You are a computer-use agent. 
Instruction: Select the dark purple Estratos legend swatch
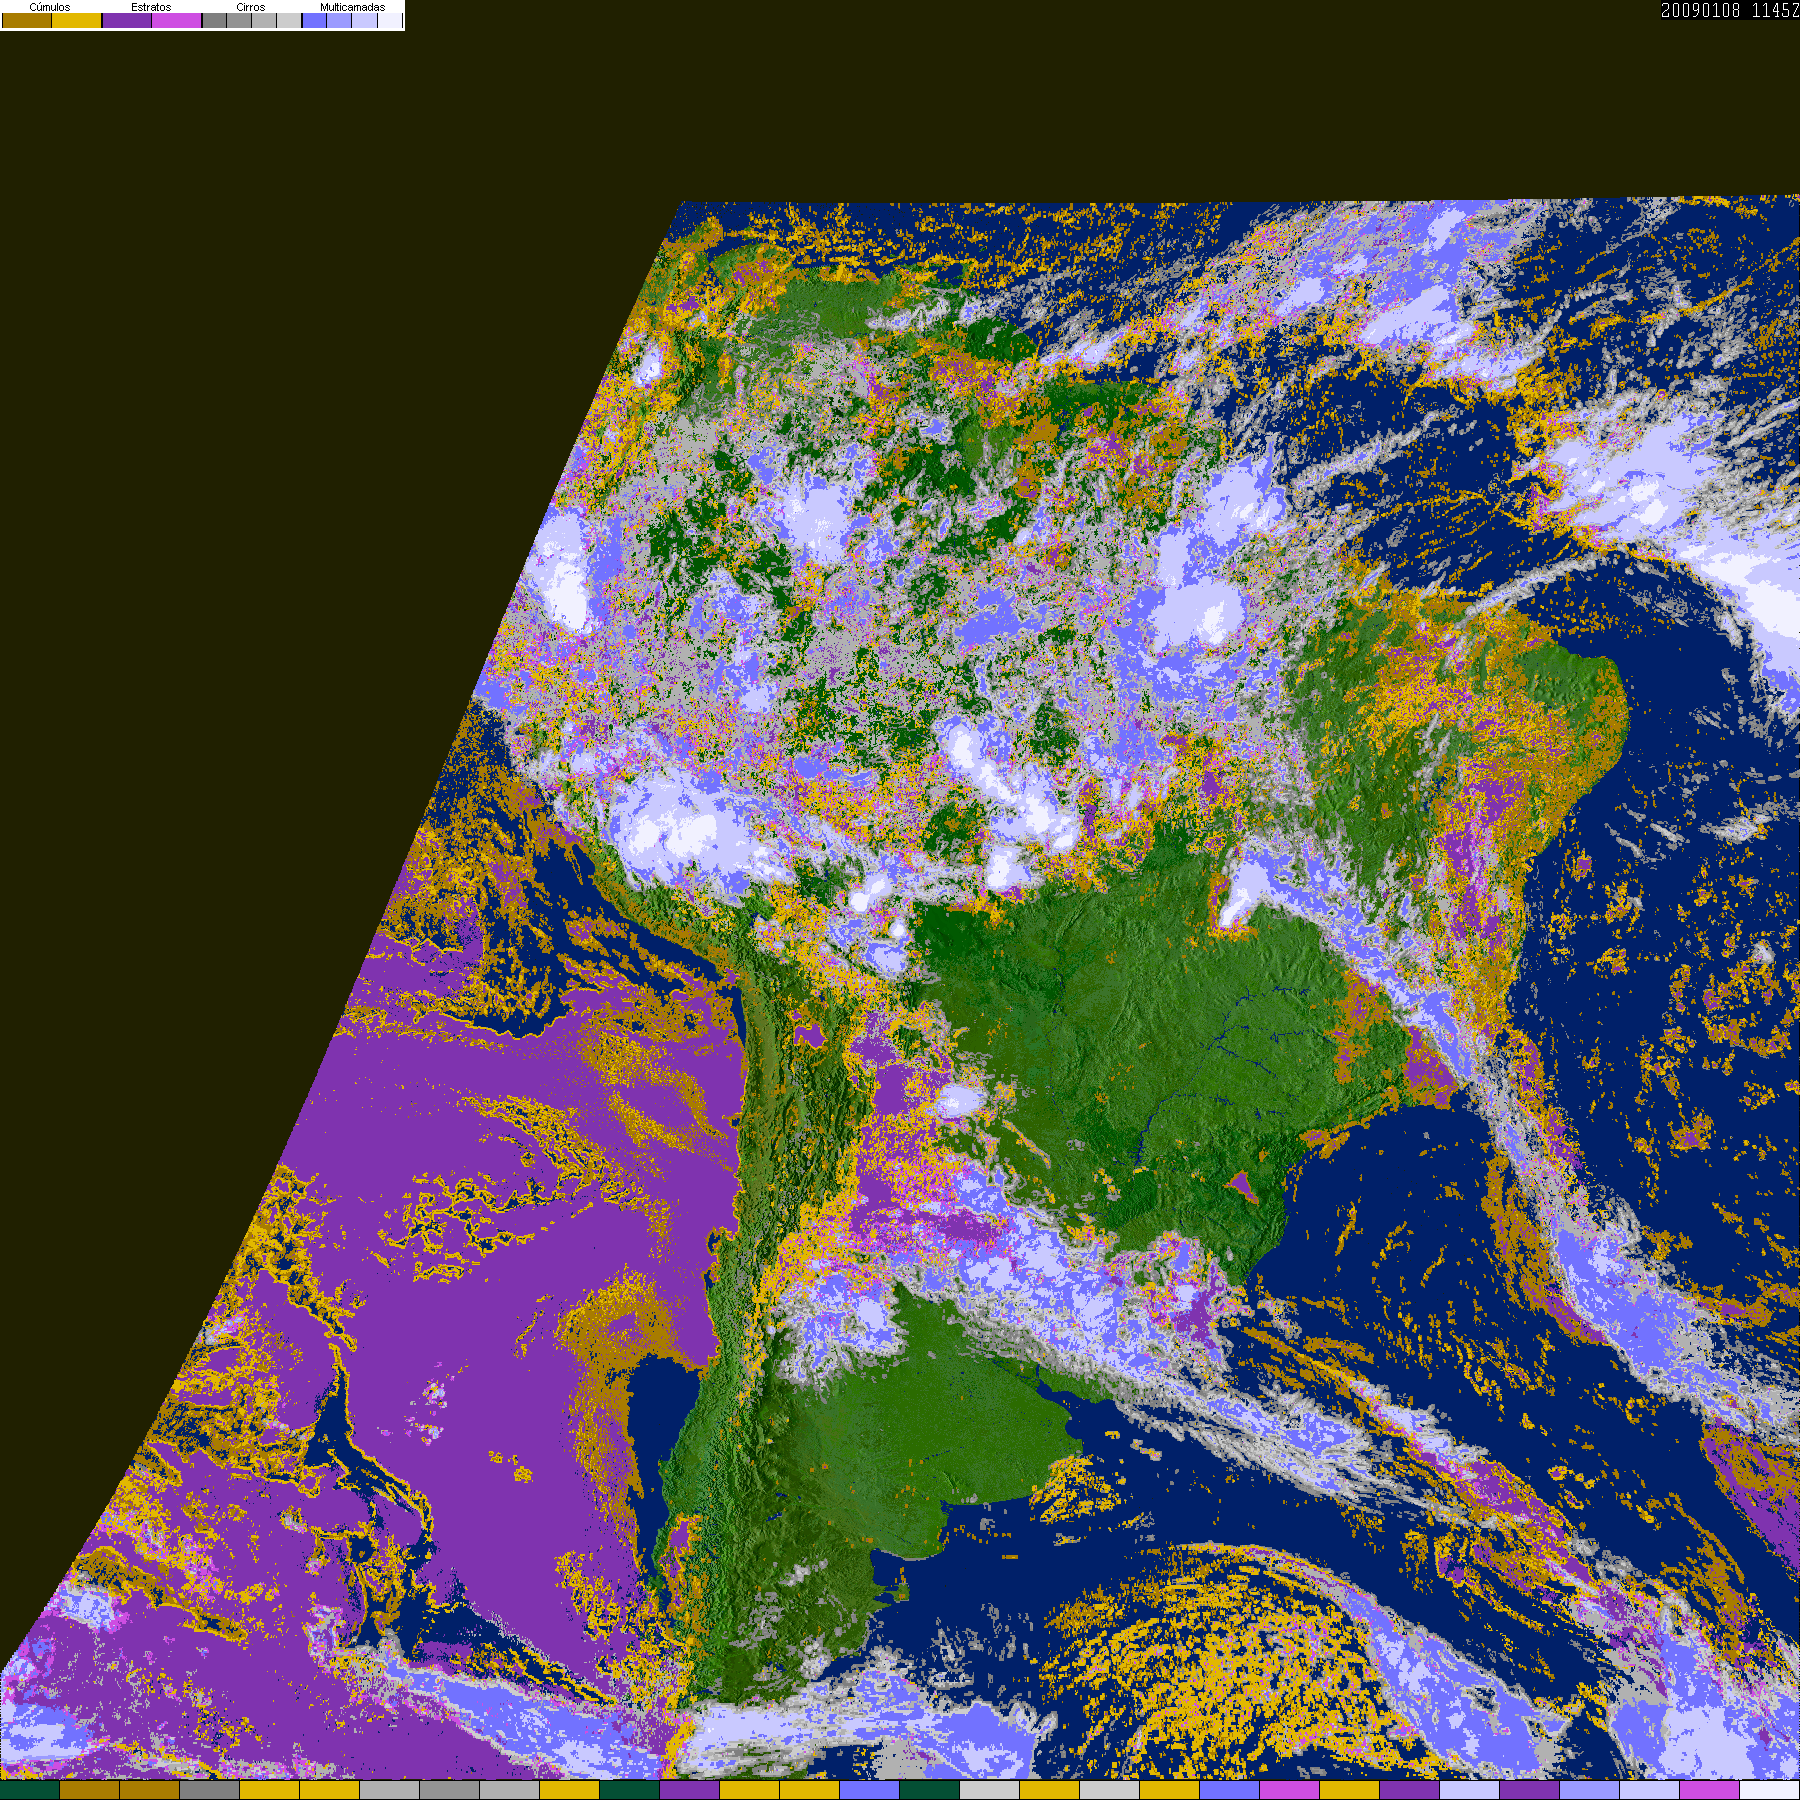point(127,20)
